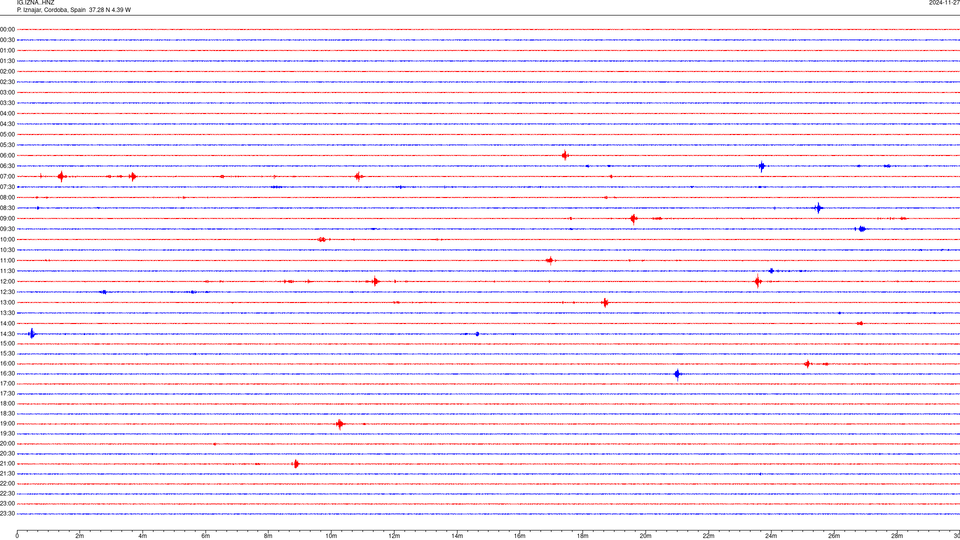The width and height of the screenshot is (960, 540).
Task: Select the "07:00" trace time label
Action: pos(7,176)
